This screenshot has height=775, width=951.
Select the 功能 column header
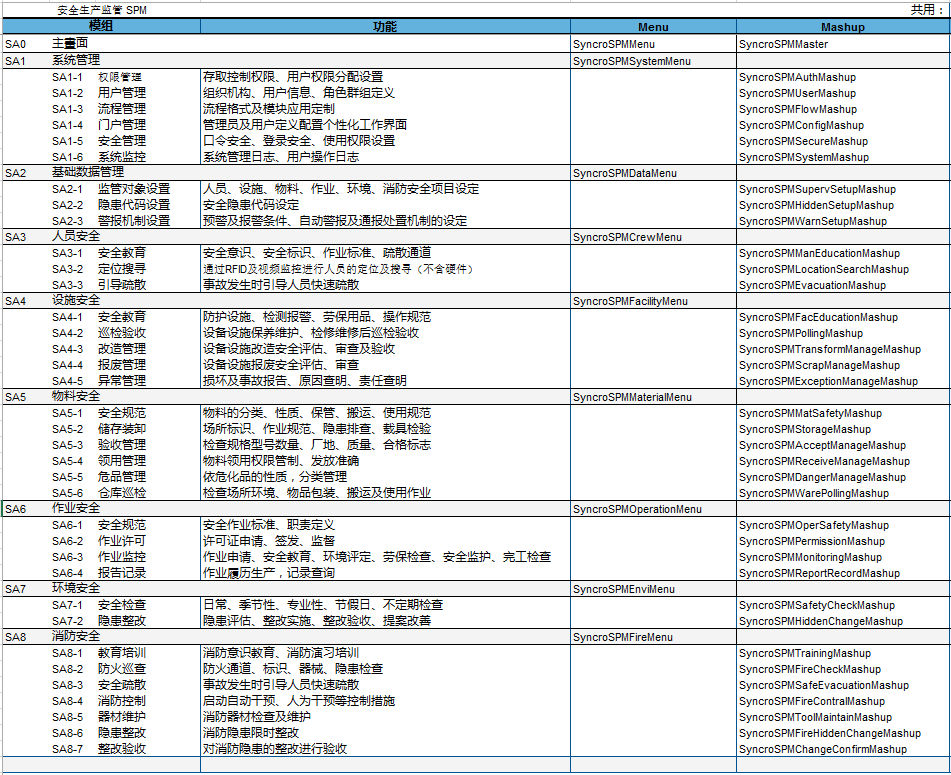click(x=385, y=26)
